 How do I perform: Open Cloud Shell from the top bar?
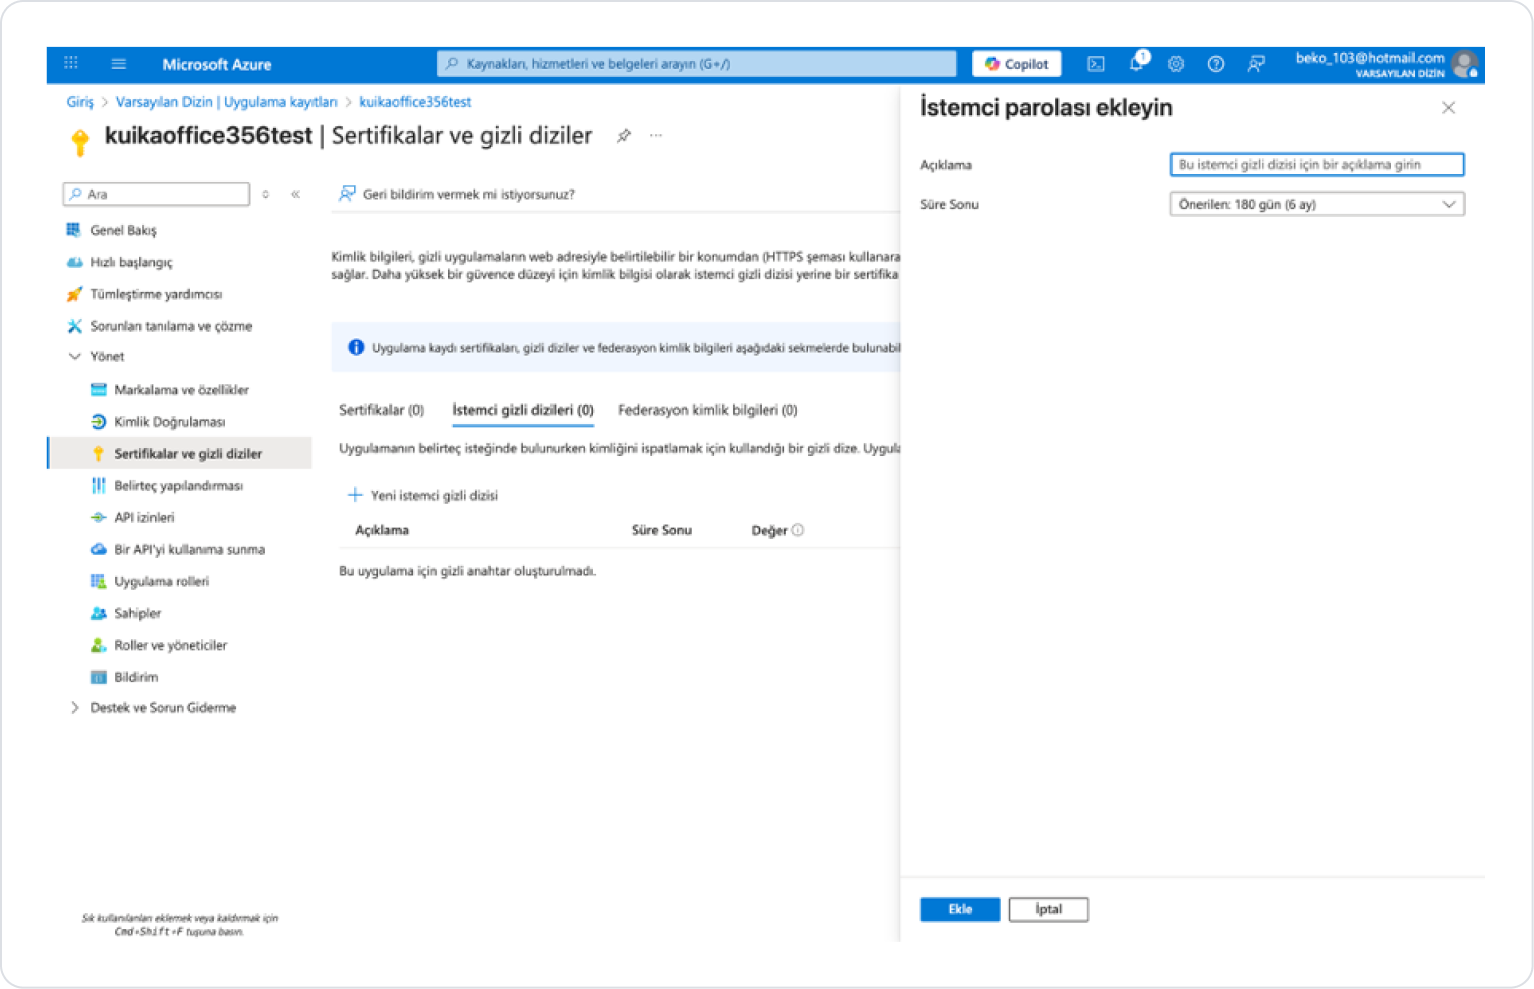click(x=1096, y=64)
